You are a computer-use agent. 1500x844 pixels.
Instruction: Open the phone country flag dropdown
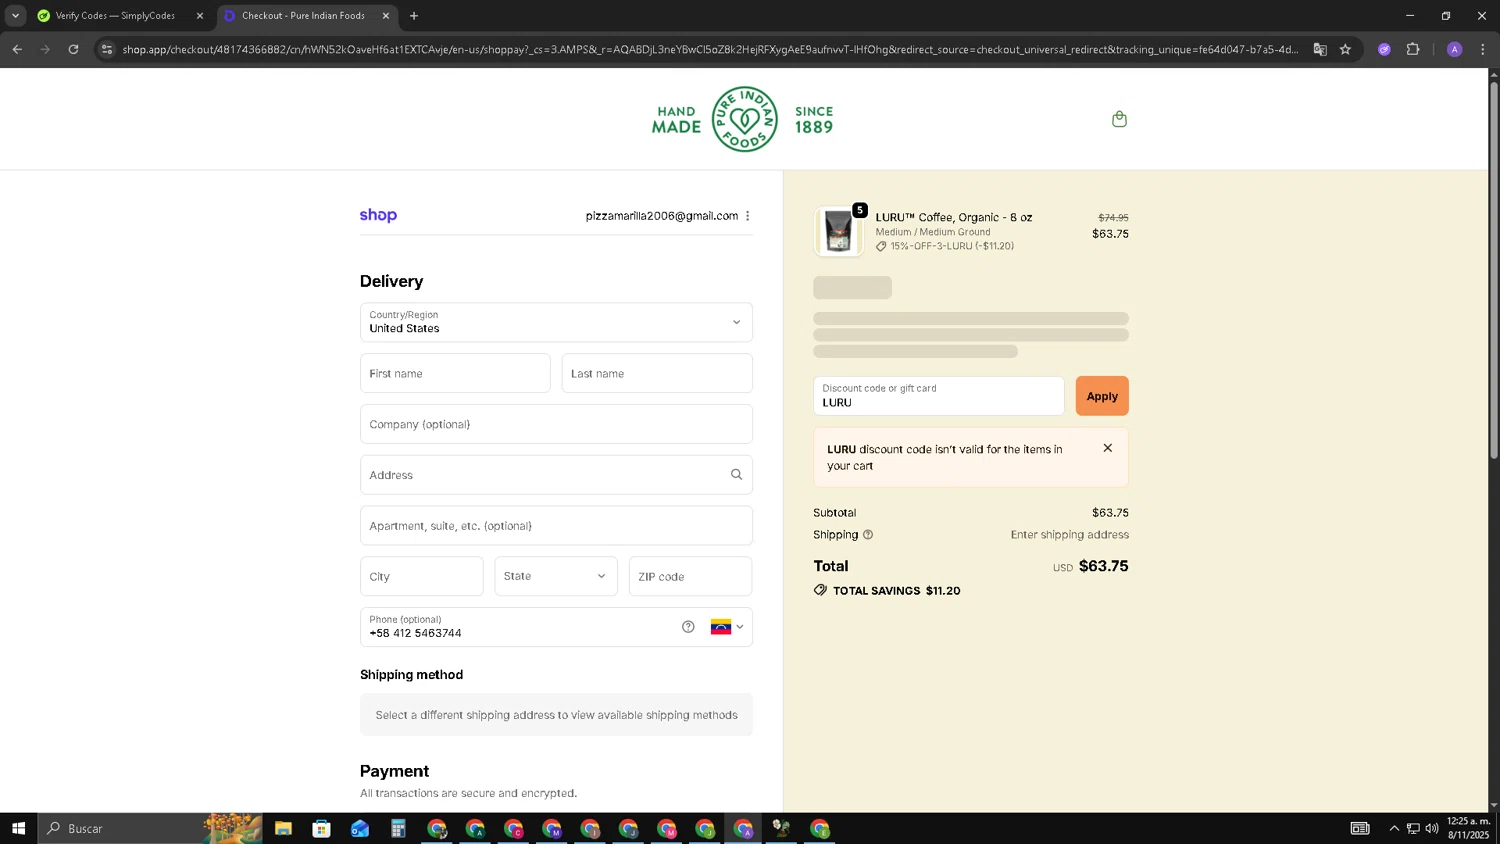pyautogui.click(x=727, y=627)
